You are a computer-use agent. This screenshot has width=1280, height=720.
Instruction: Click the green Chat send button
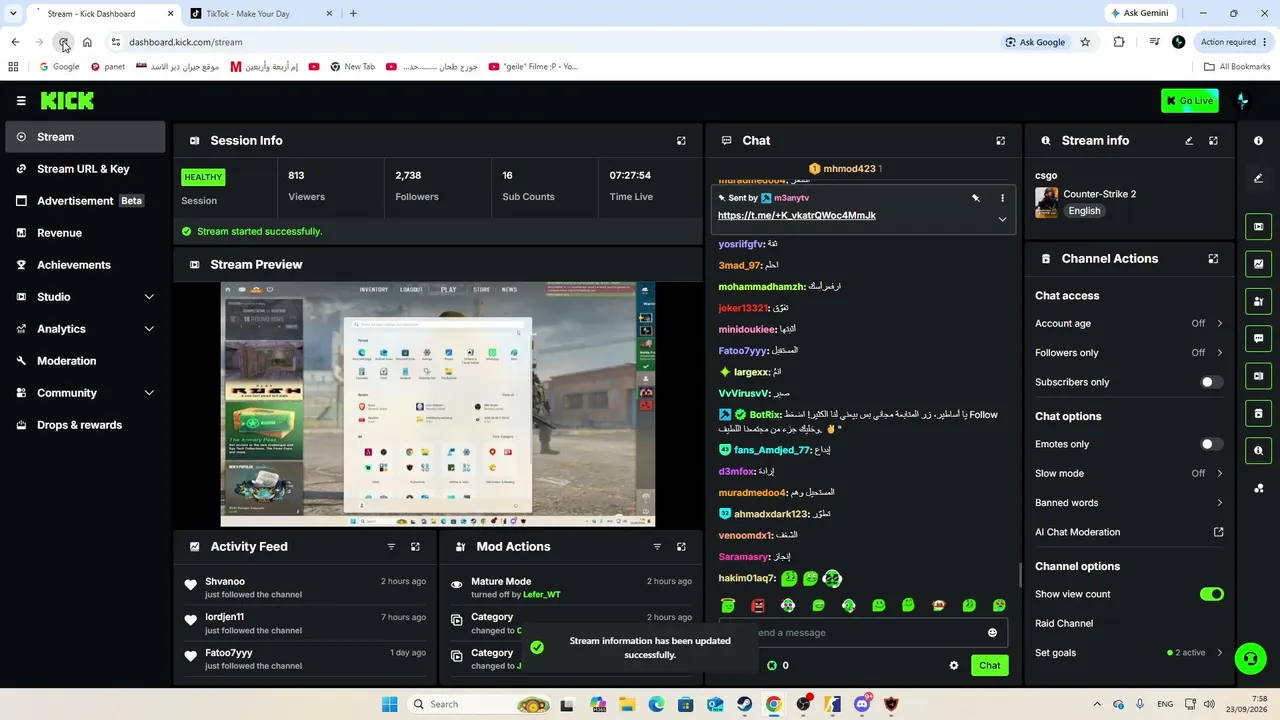click(x=989, y=665)
